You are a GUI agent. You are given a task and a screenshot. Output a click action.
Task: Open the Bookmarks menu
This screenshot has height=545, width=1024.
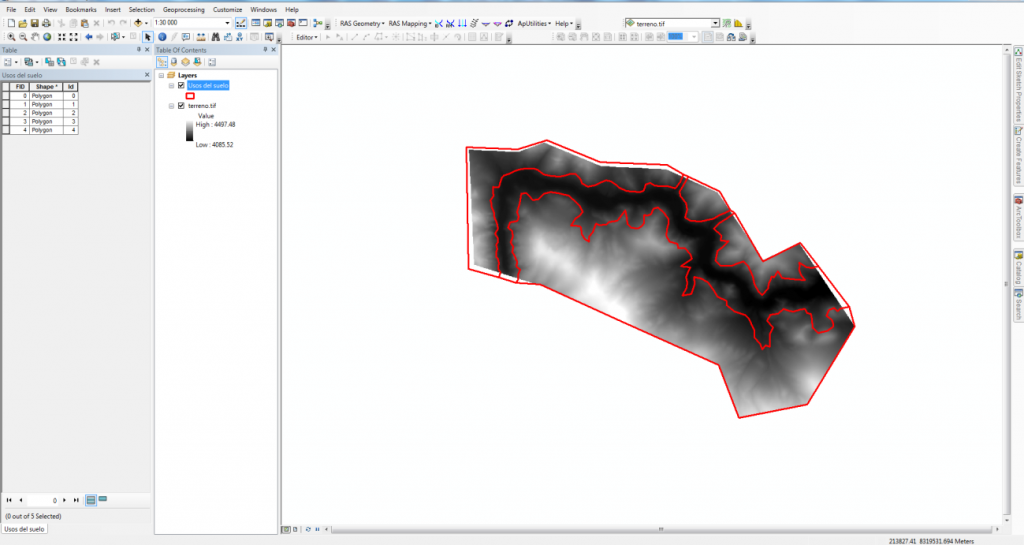point(81,9)
